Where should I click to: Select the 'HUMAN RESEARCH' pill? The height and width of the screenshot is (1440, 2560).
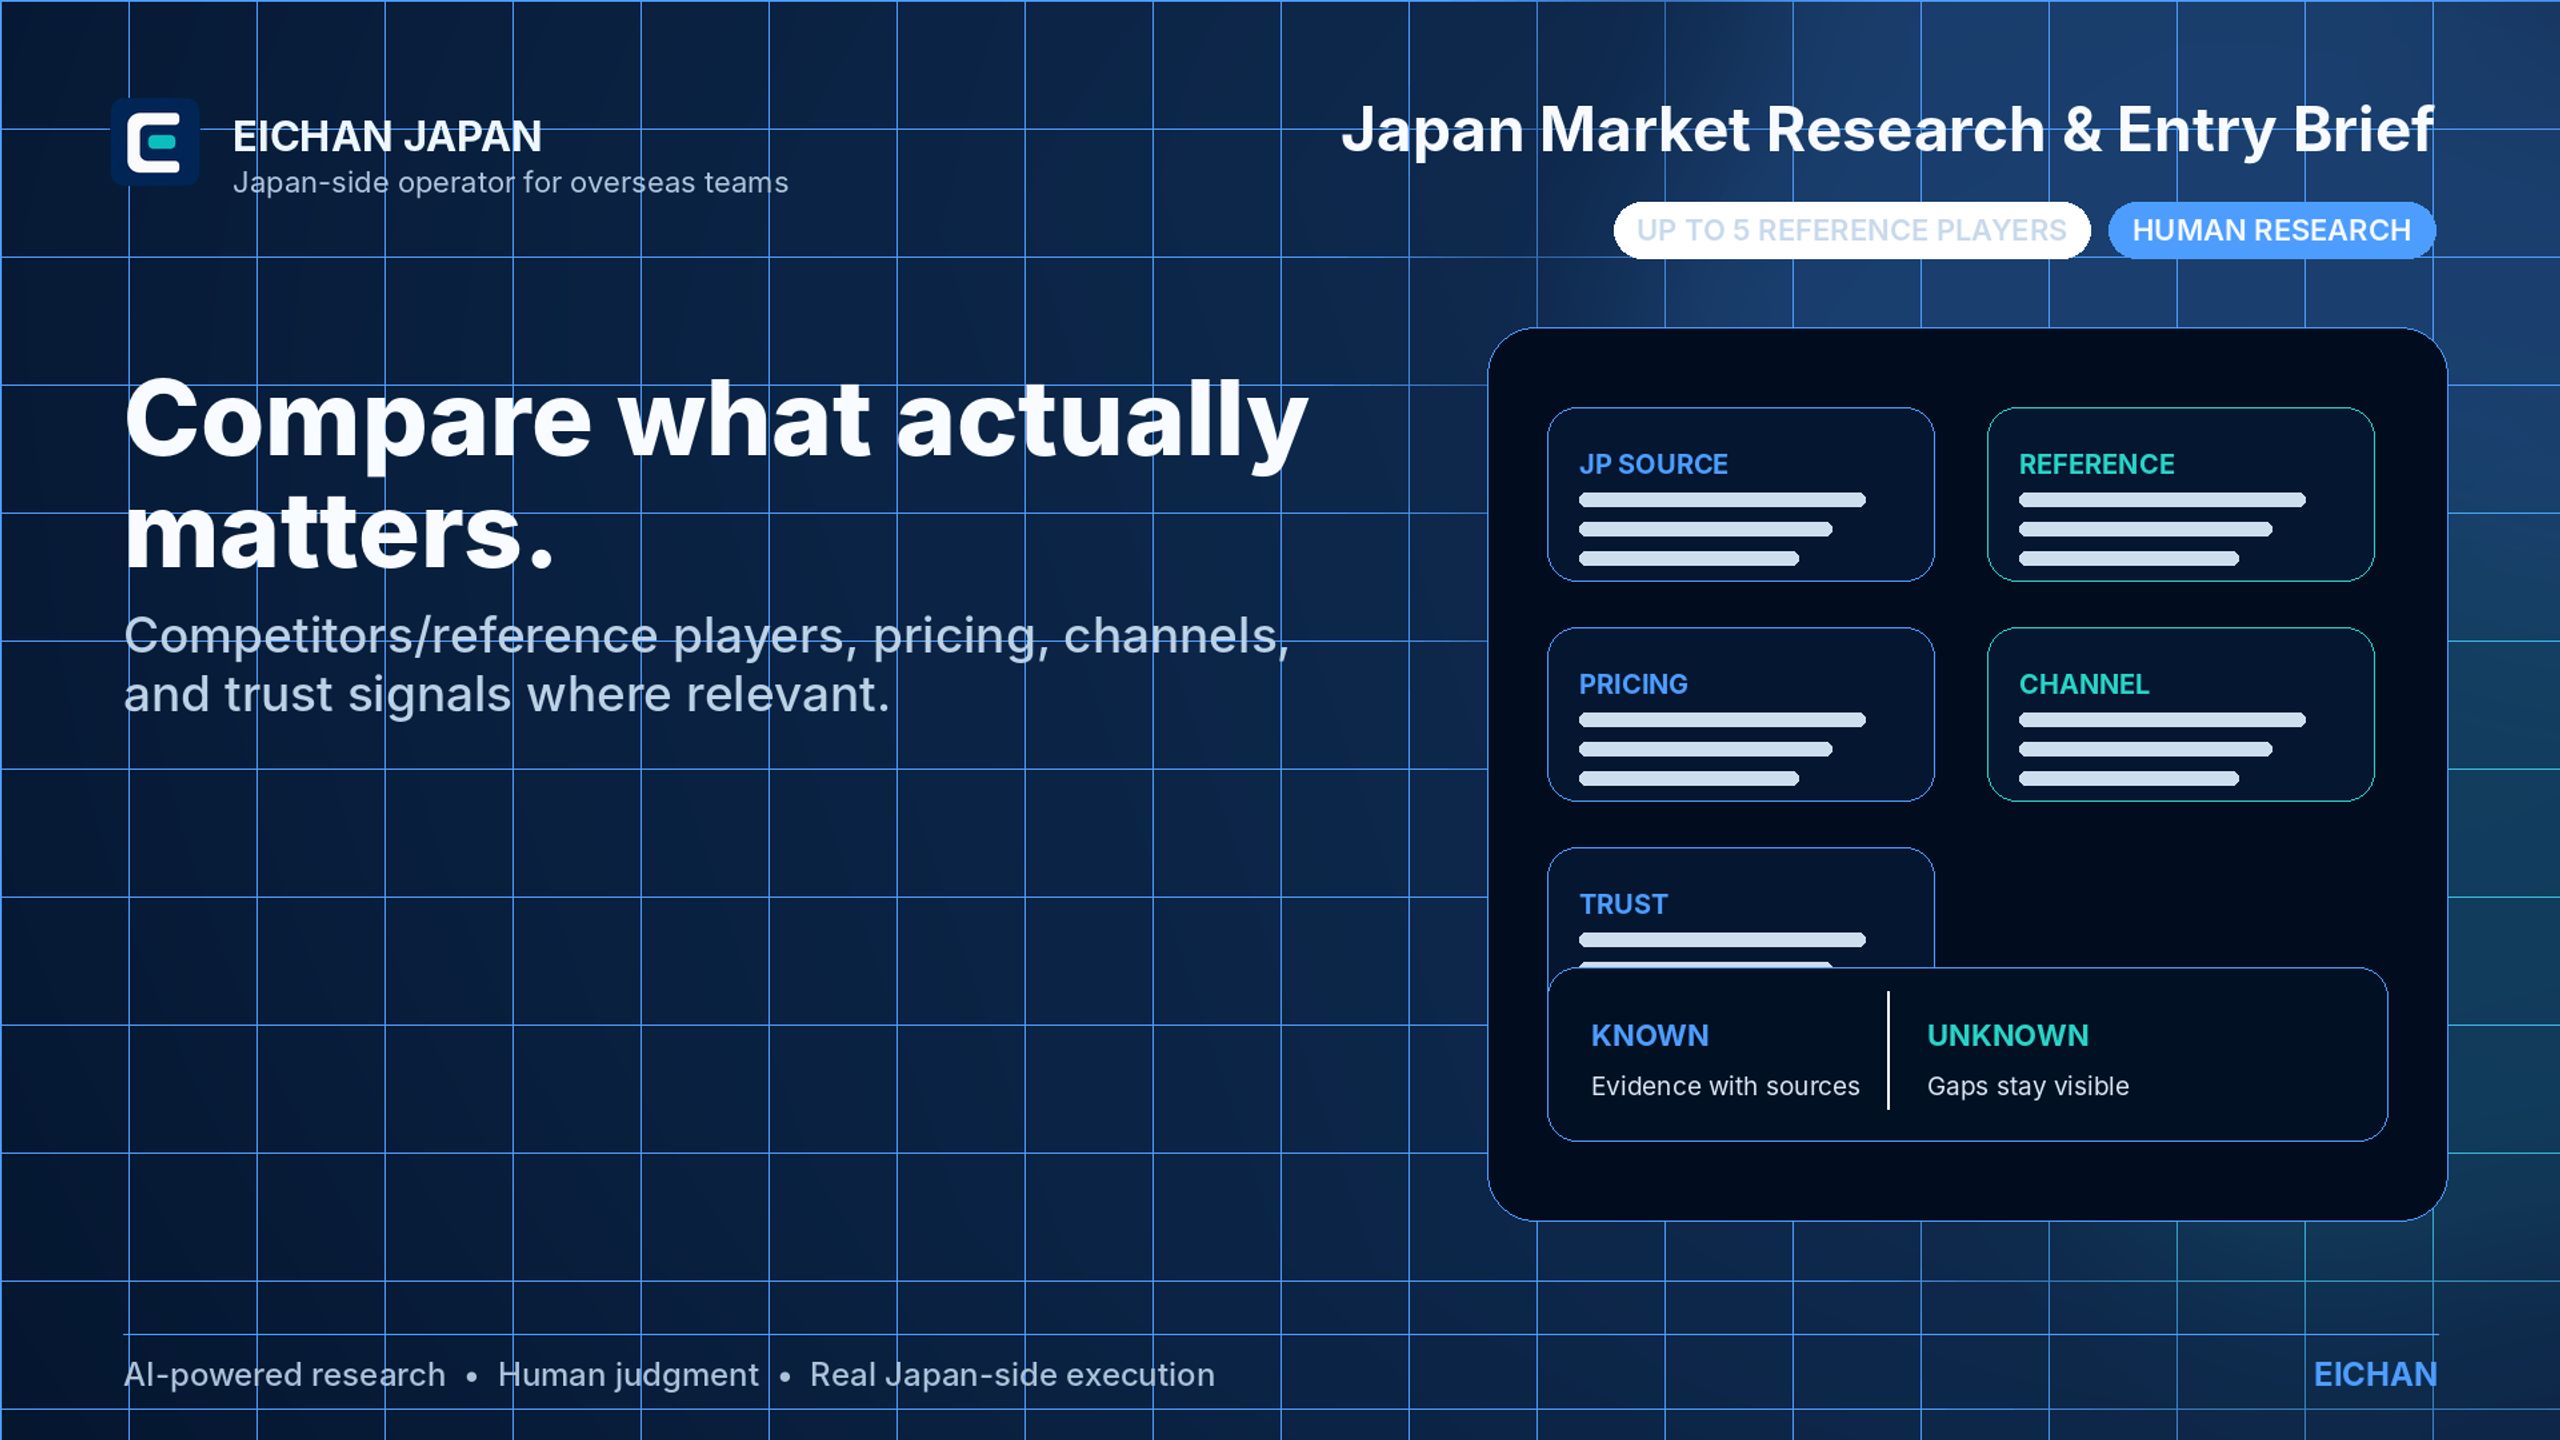(x=2271, y=230)
